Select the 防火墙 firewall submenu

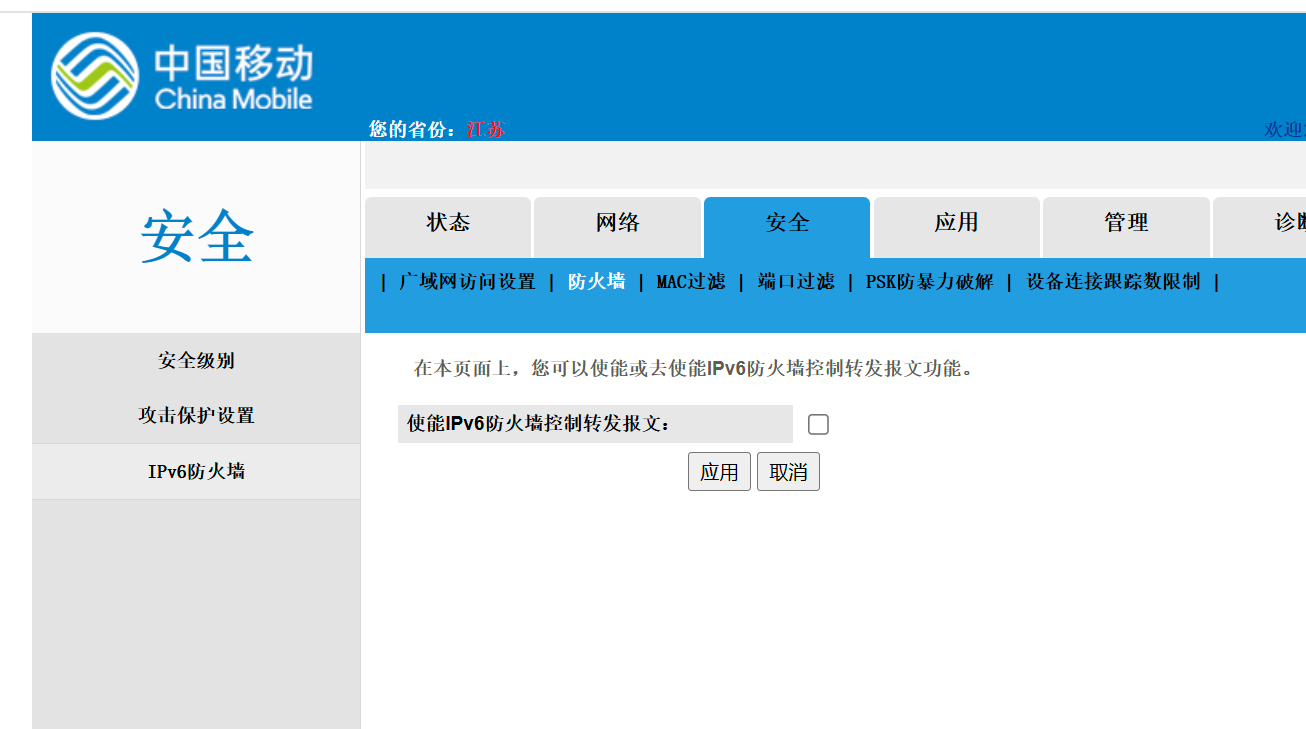point(597,282)
